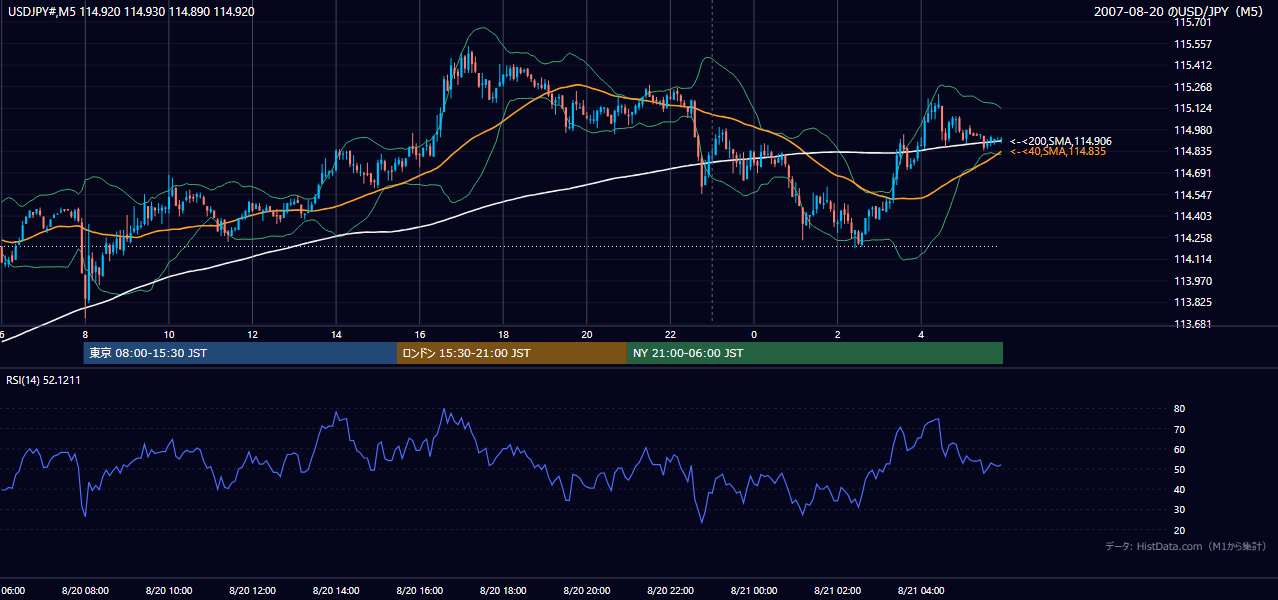
Task: Select the 200 SMA 114.906 label
Action: [x=1061, y=141]
